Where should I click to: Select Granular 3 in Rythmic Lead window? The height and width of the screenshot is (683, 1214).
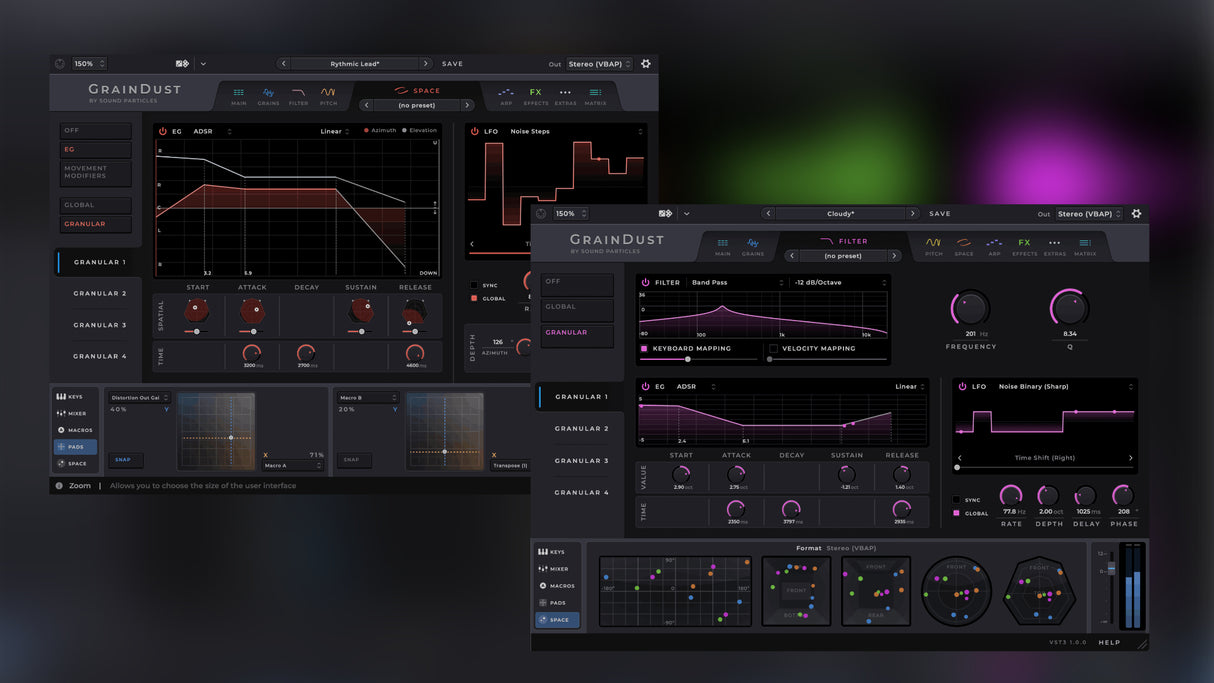[x=100, y=325]
